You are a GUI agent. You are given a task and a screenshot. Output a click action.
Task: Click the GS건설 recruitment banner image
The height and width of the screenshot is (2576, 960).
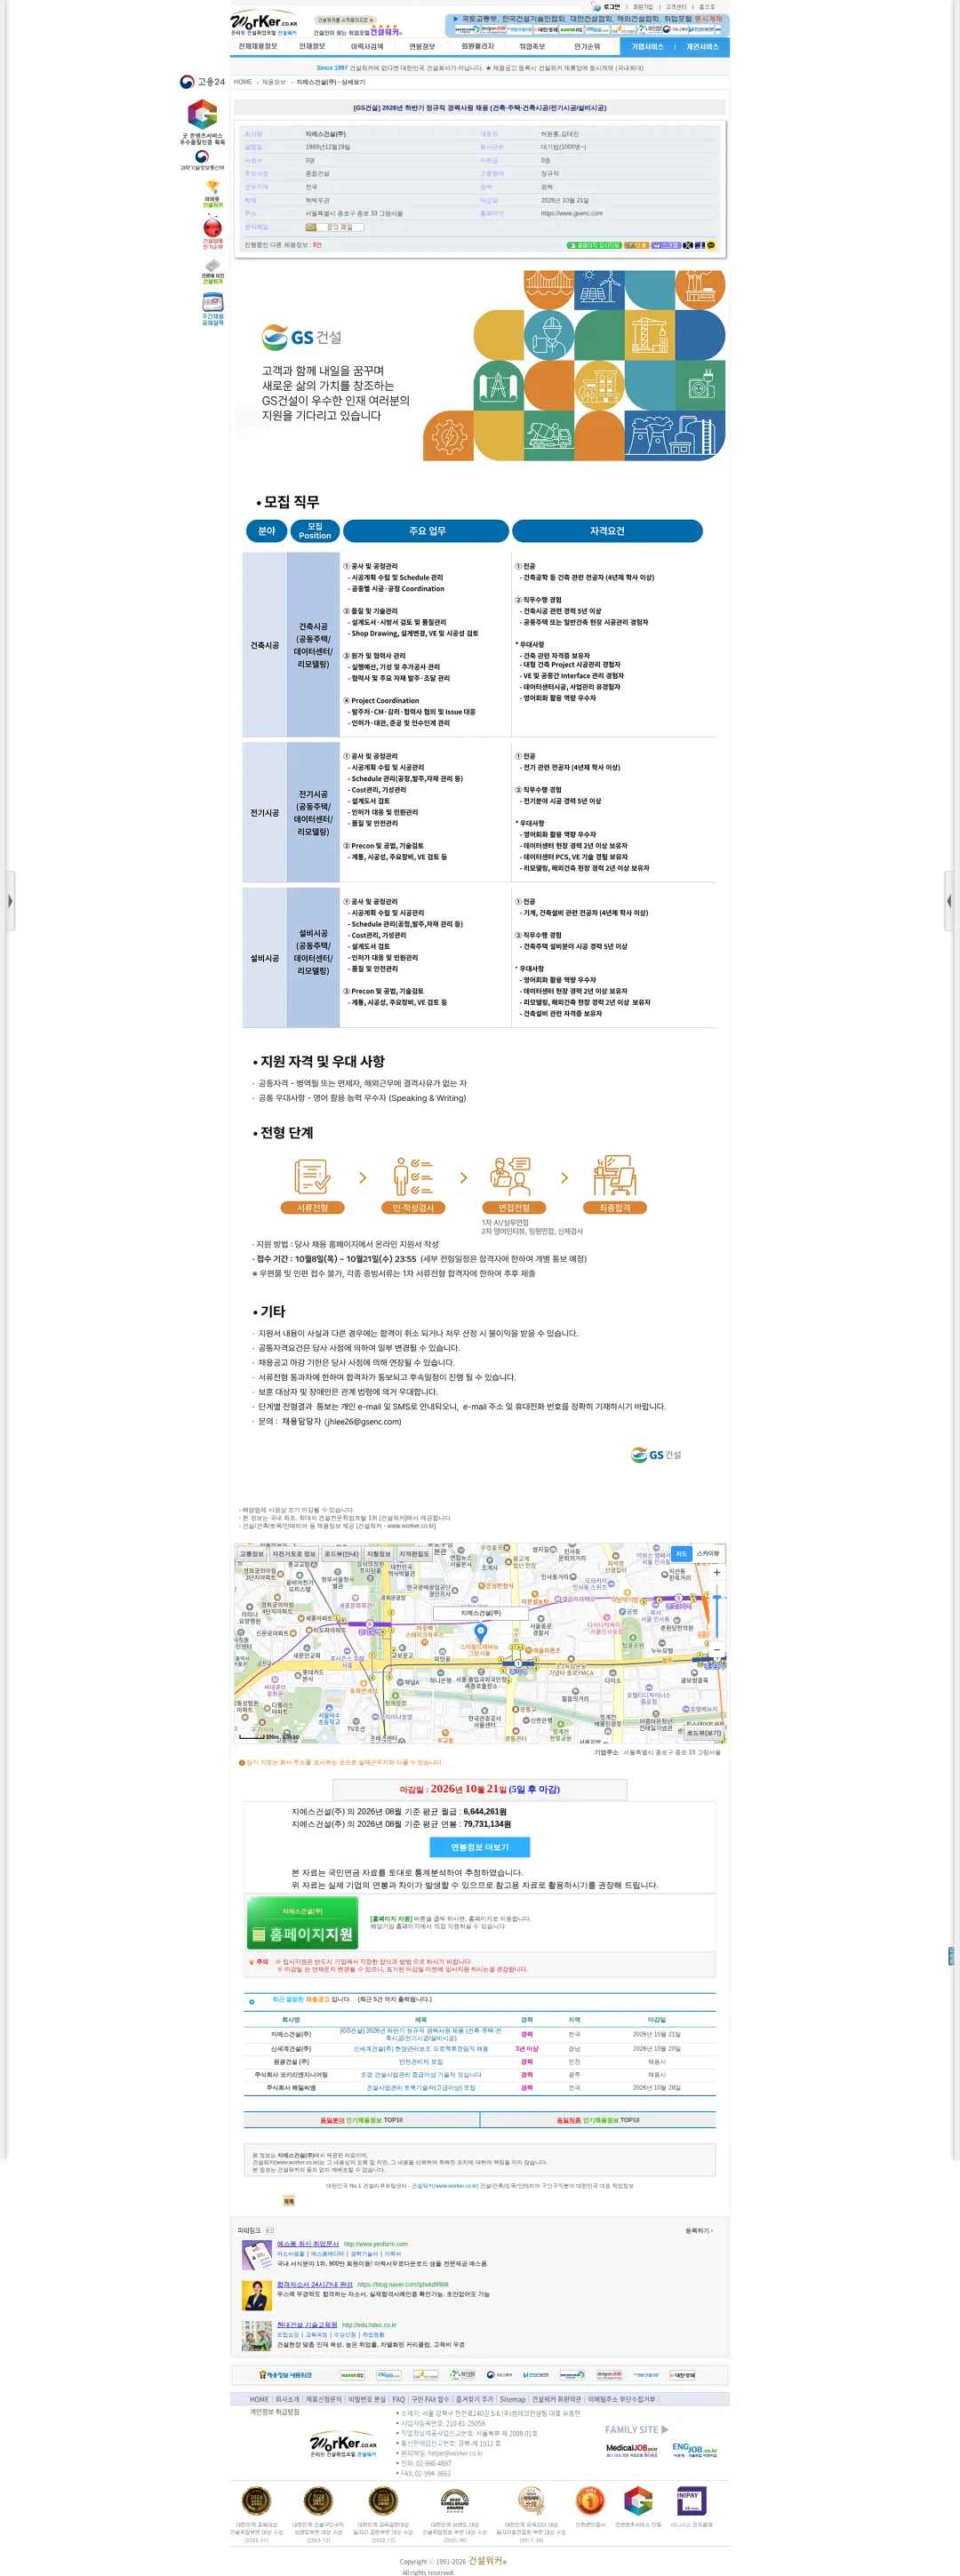(480, 366)
